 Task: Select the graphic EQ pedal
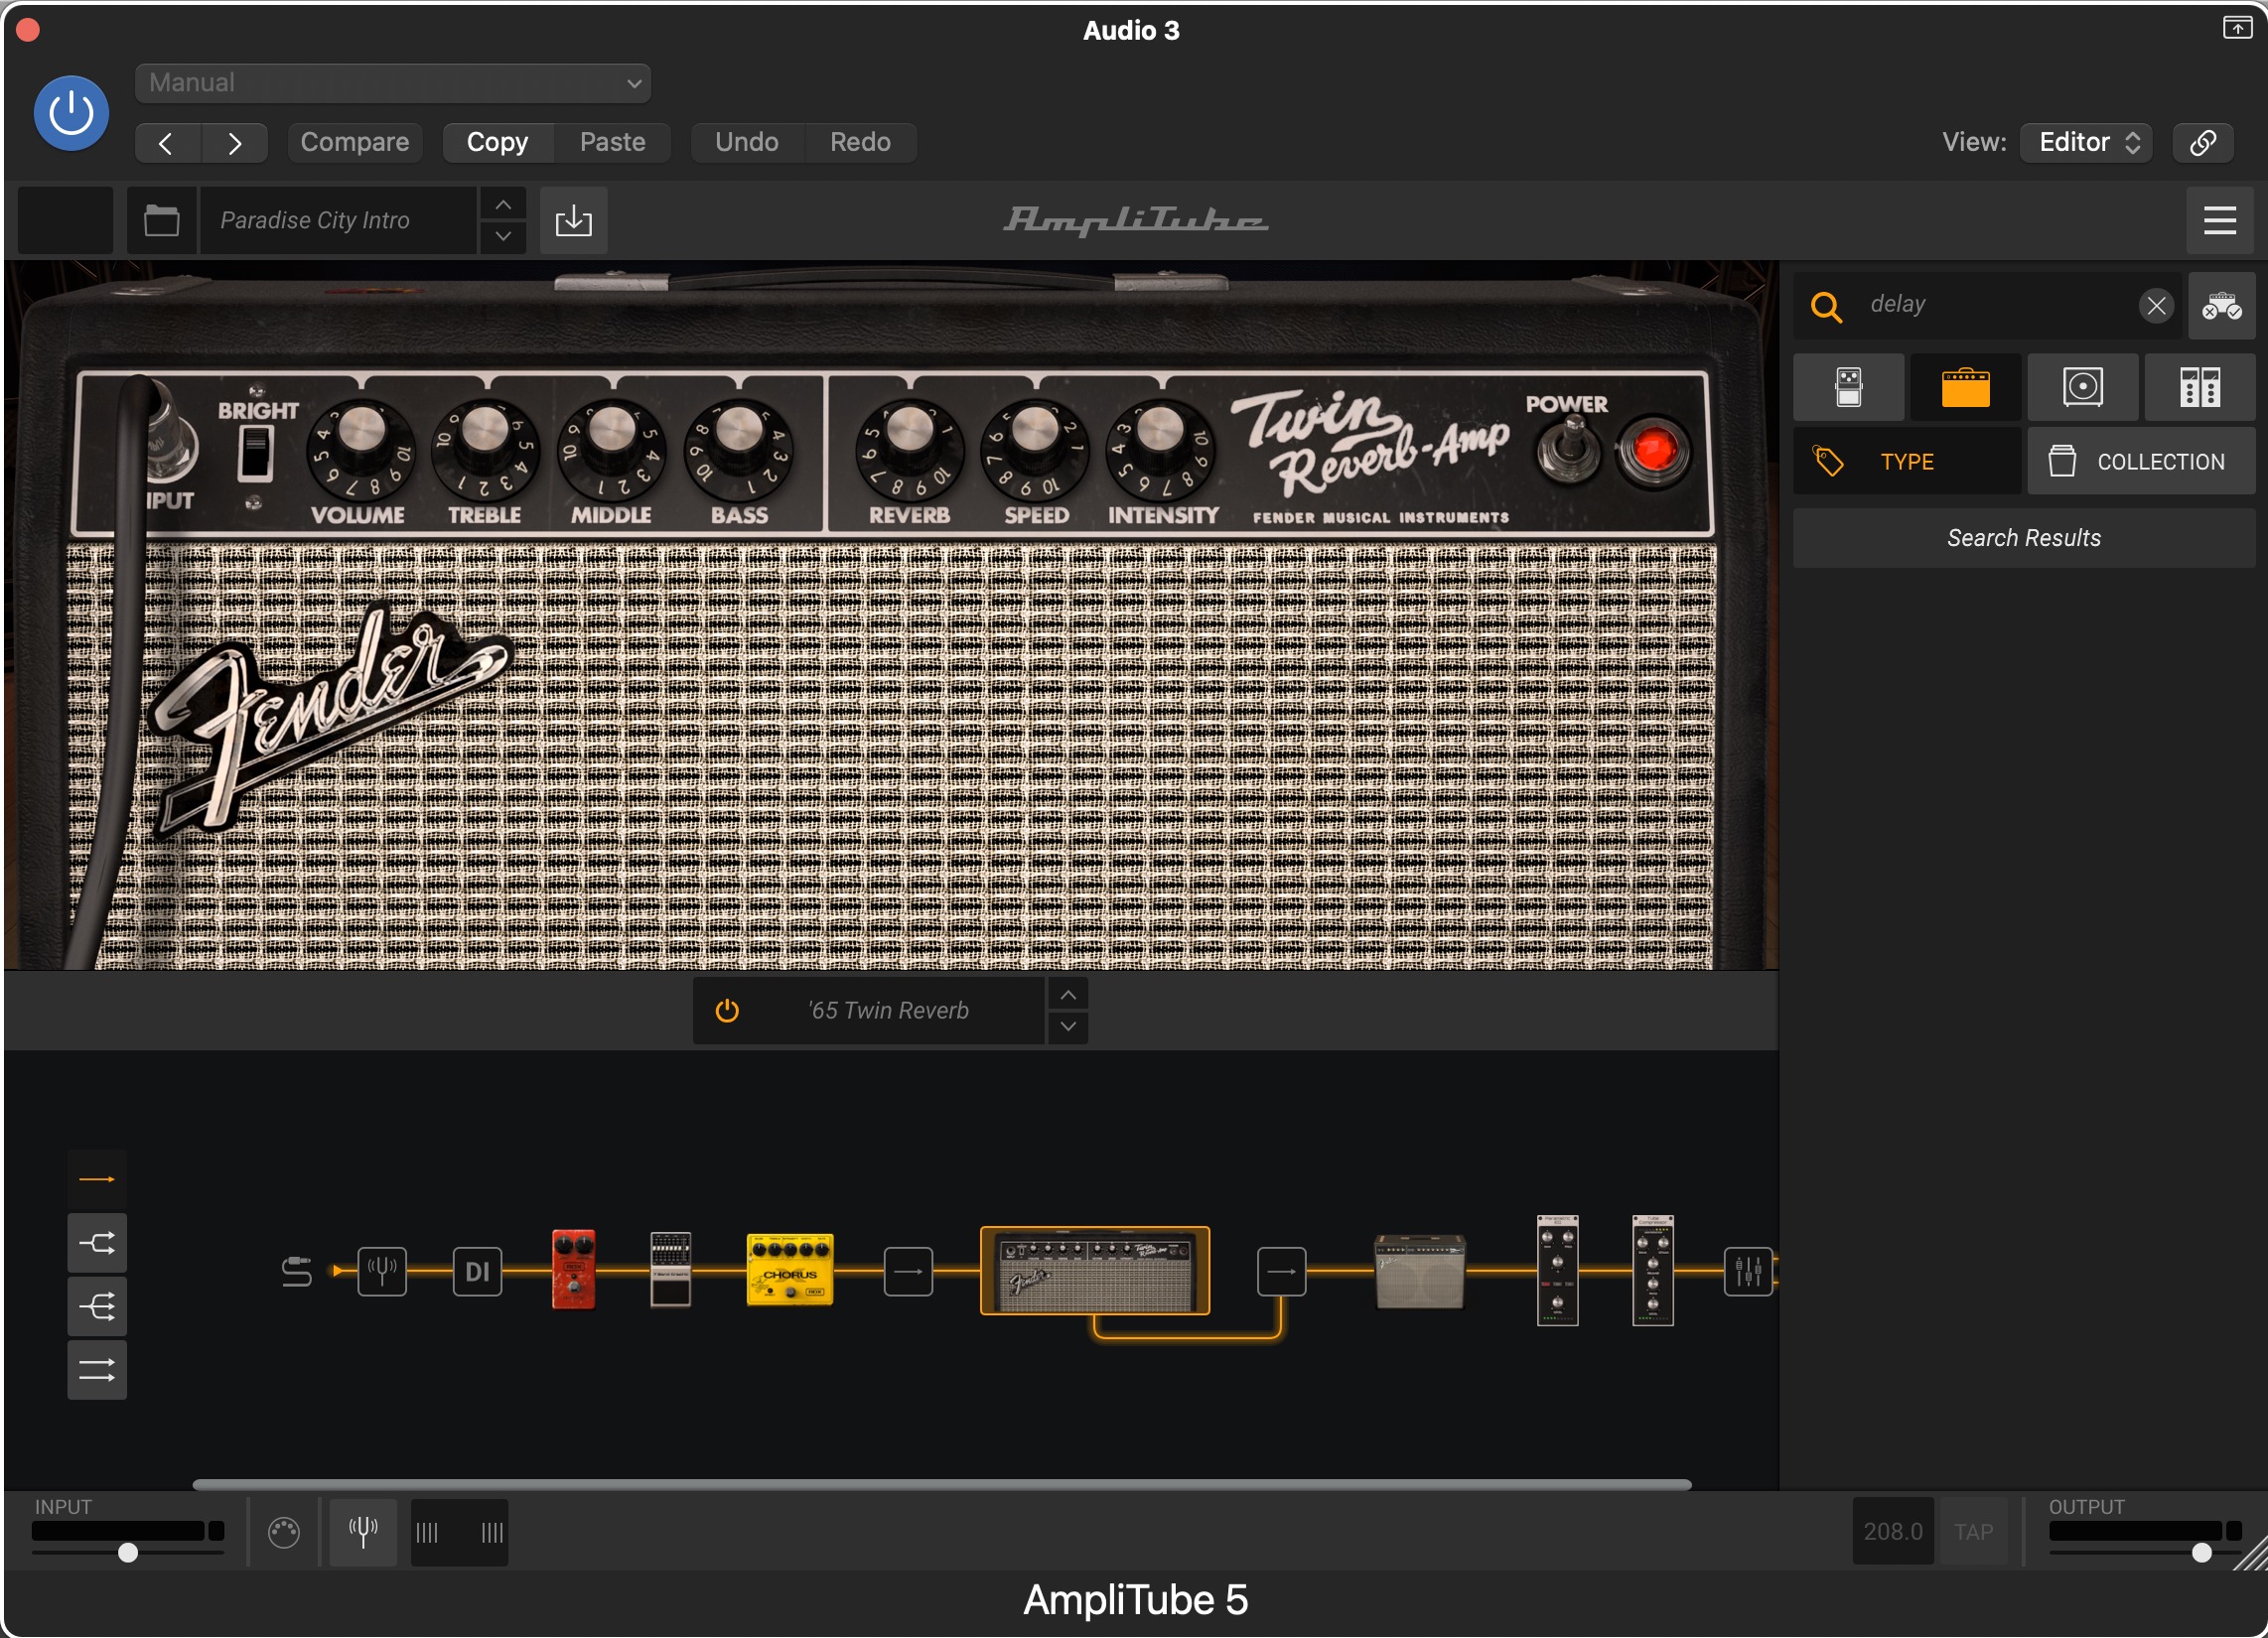(x=670, y=1270)
